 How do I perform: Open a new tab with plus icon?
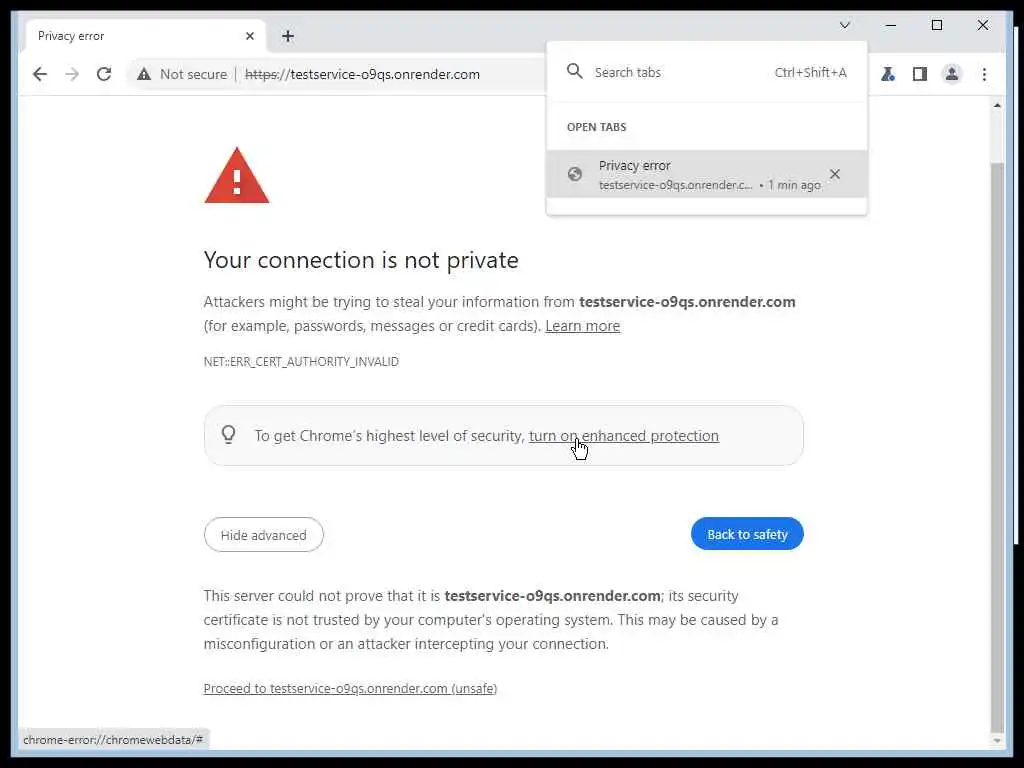[x=288, y=36]
